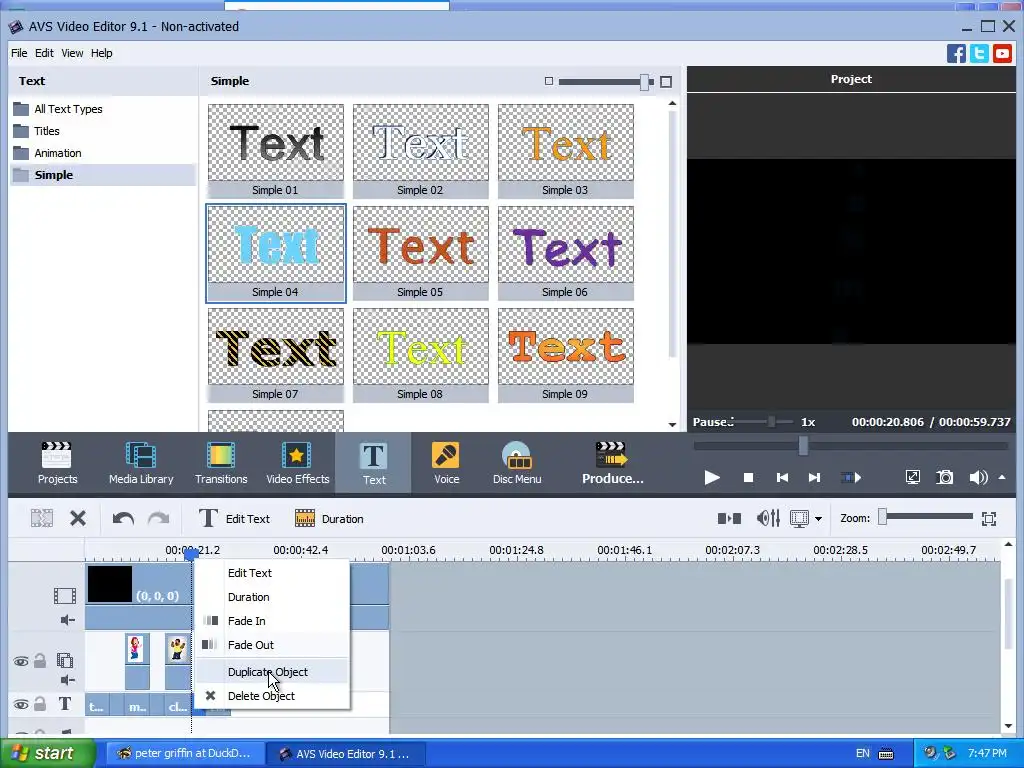Open the Help menu
This screenshot has height=768, width=1024.
(101, 53)
